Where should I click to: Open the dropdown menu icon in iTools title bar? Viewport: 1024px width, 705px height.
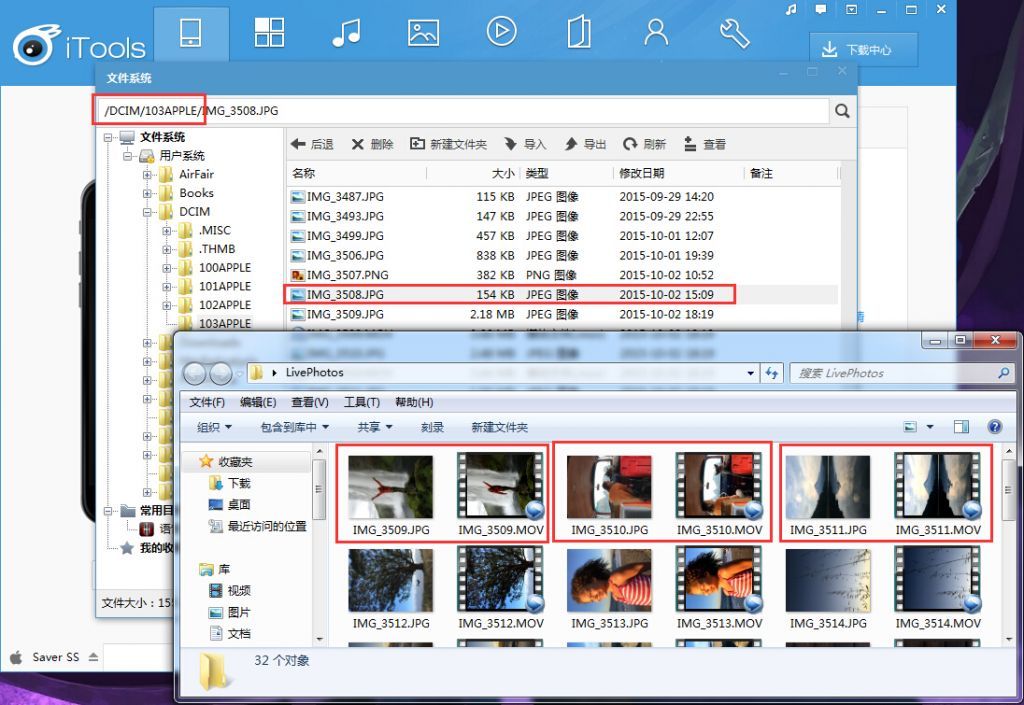pyautogui.click(x=852, y=9)
